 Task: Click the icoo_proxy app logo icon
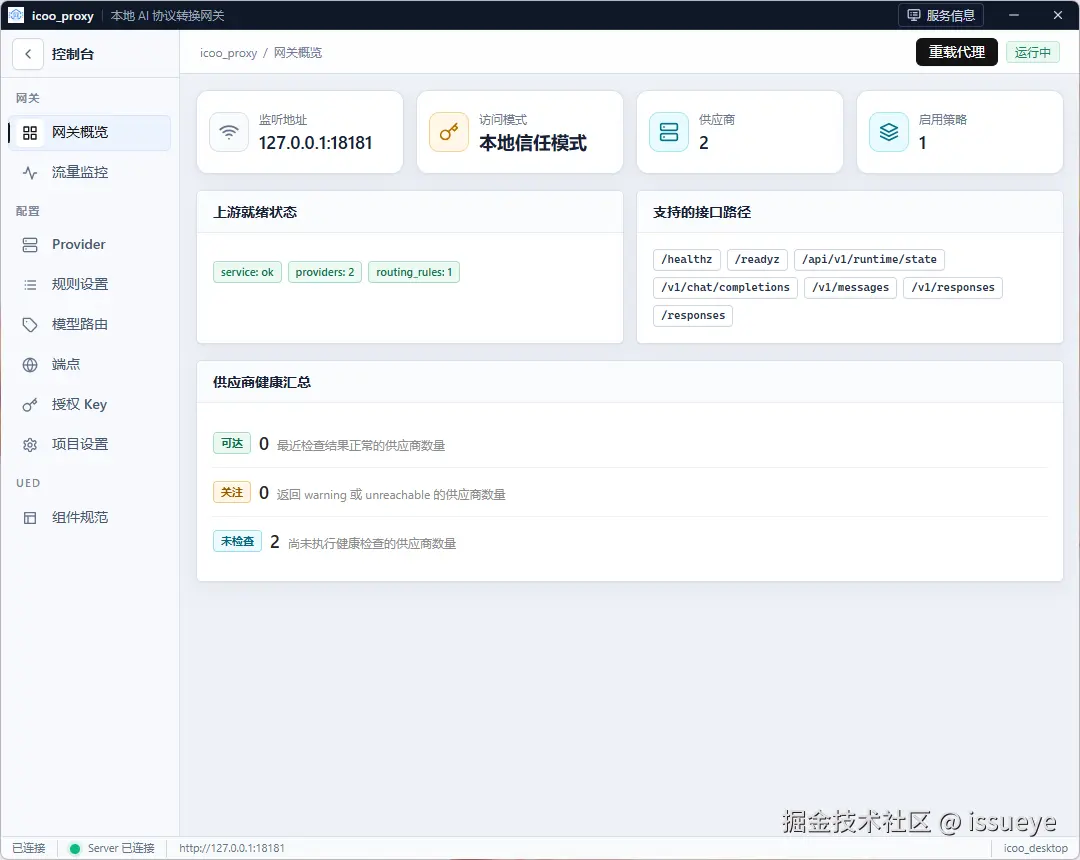point(15,15)
